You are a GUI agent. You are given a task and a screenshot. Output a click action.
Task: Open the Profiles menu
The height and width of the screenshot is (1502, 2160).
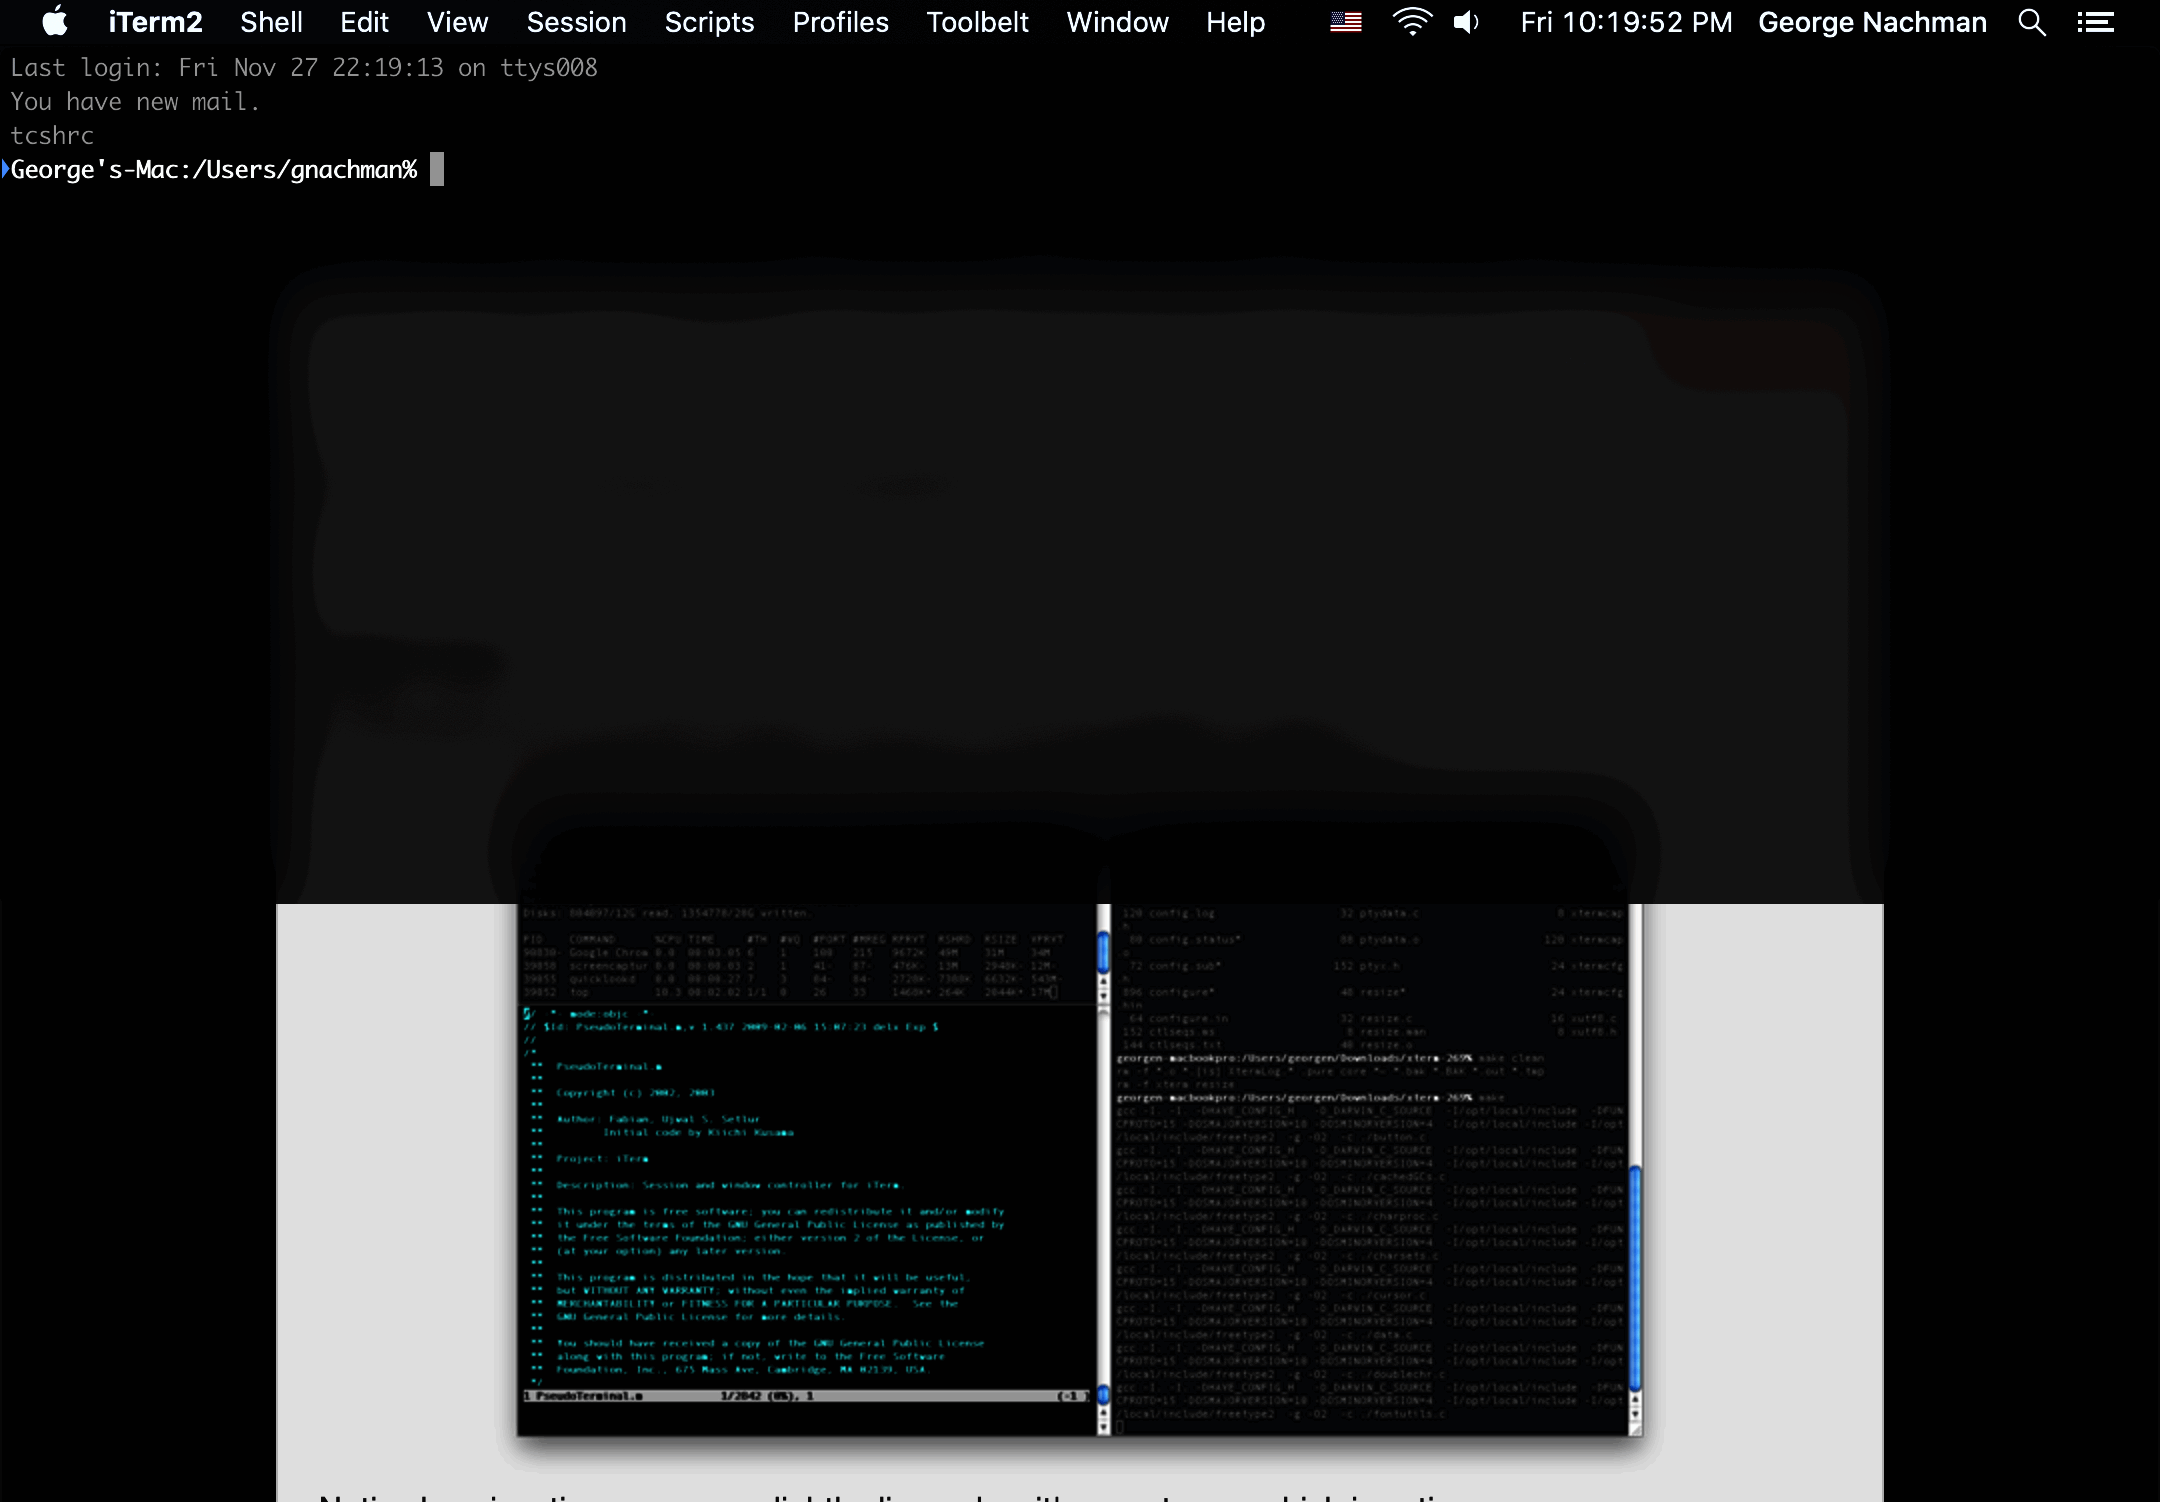click(840, 22)
